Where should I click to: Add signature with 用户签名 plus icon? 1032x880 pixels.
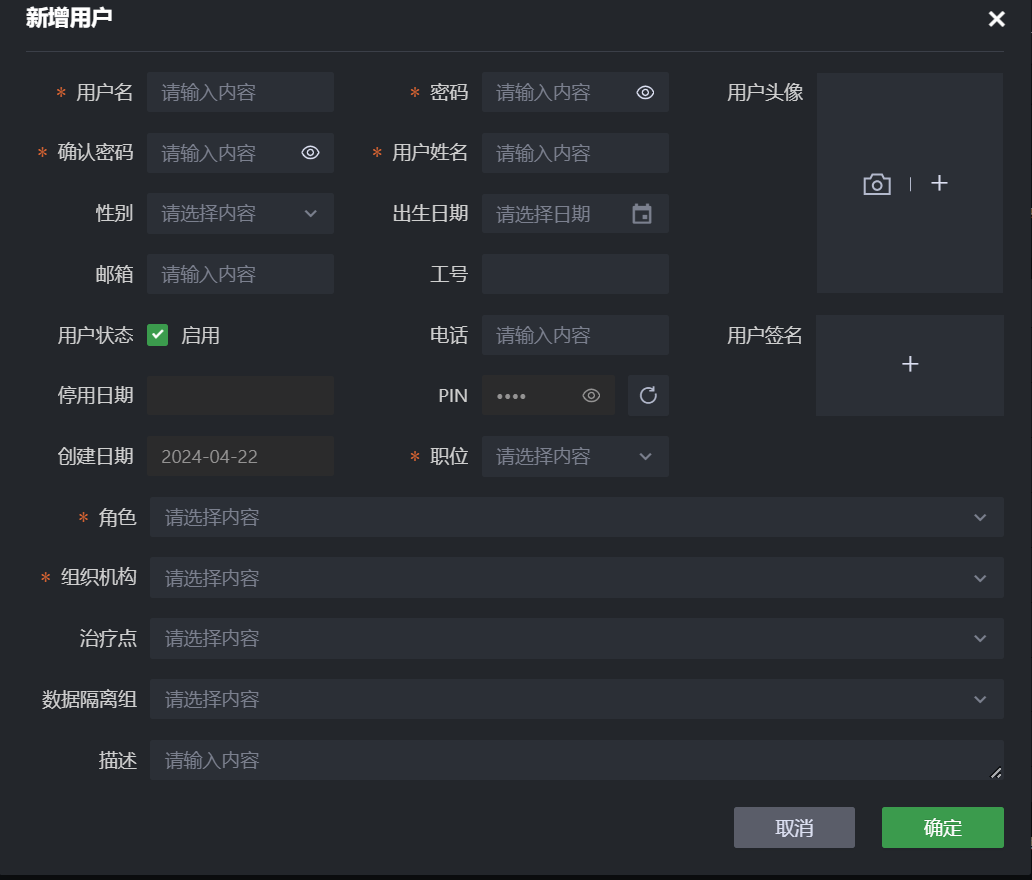[x=910, y=365]
